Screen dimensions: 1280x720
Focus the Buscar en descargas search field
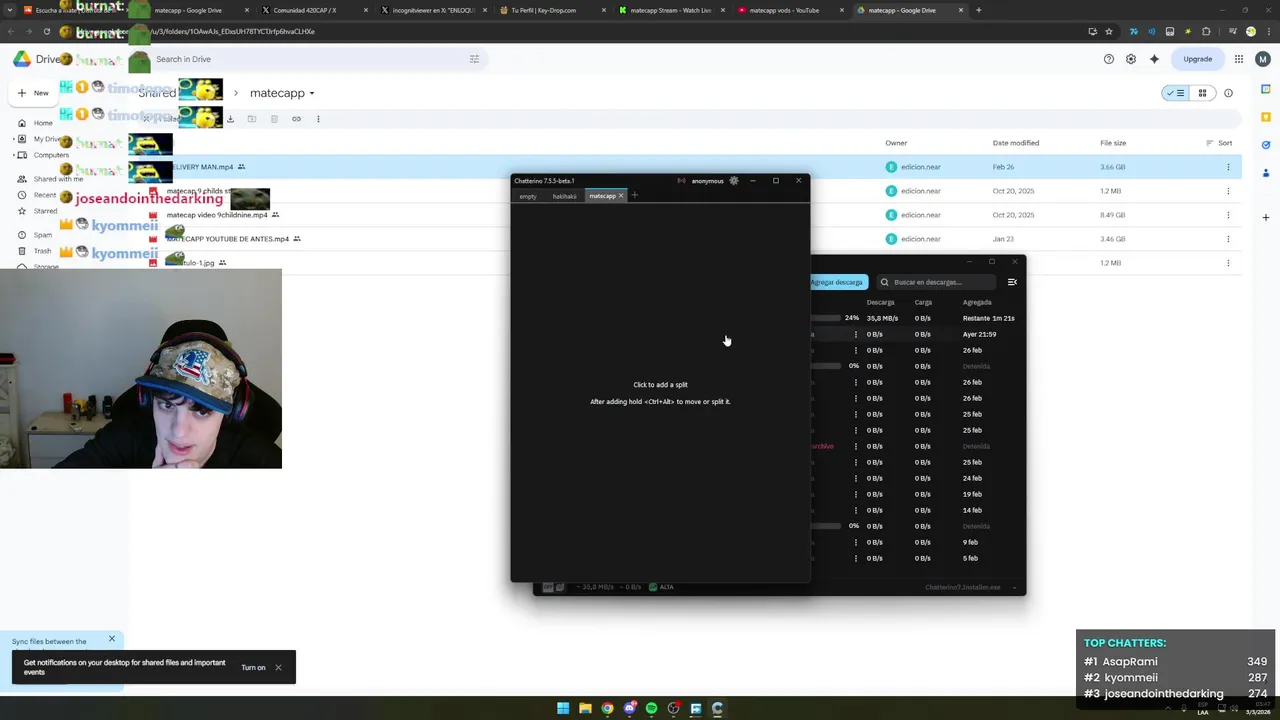(935, 282)
